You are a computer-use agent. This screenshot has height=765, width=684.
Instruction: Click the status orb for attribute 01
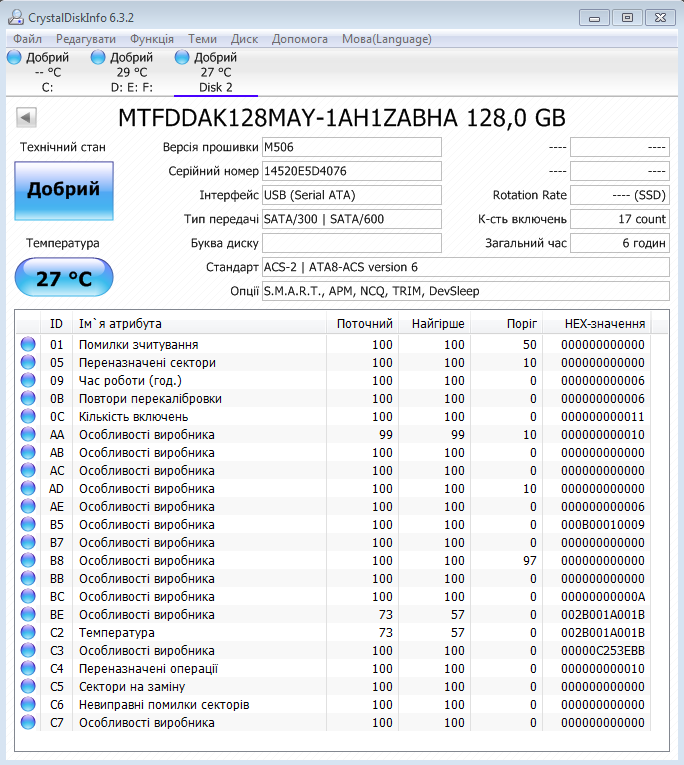coord(28,344)
